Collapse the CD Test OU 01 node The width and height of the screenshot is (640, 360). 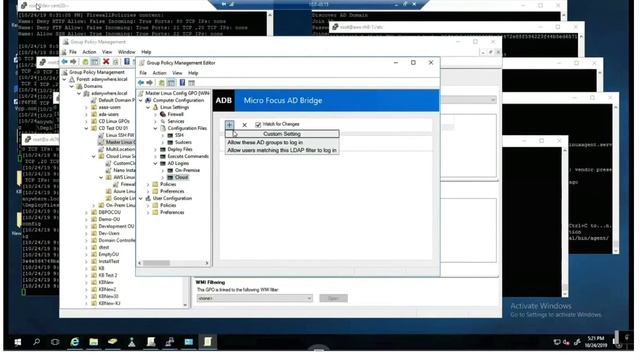[87, 128]
